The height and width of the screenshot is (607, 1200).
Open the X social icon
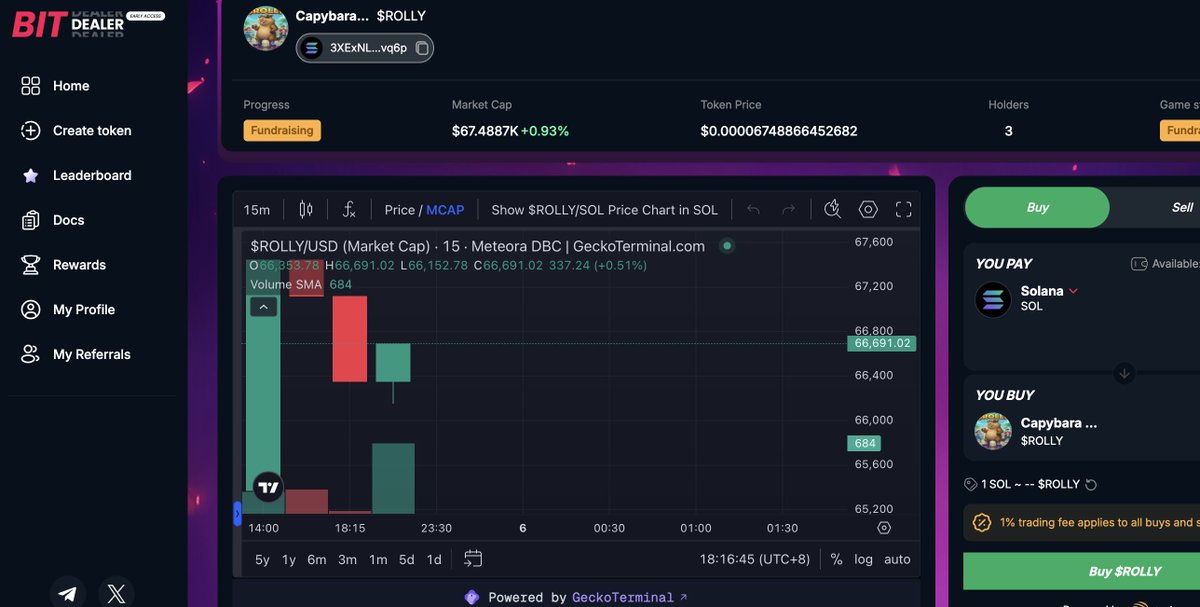pos(116,594)
